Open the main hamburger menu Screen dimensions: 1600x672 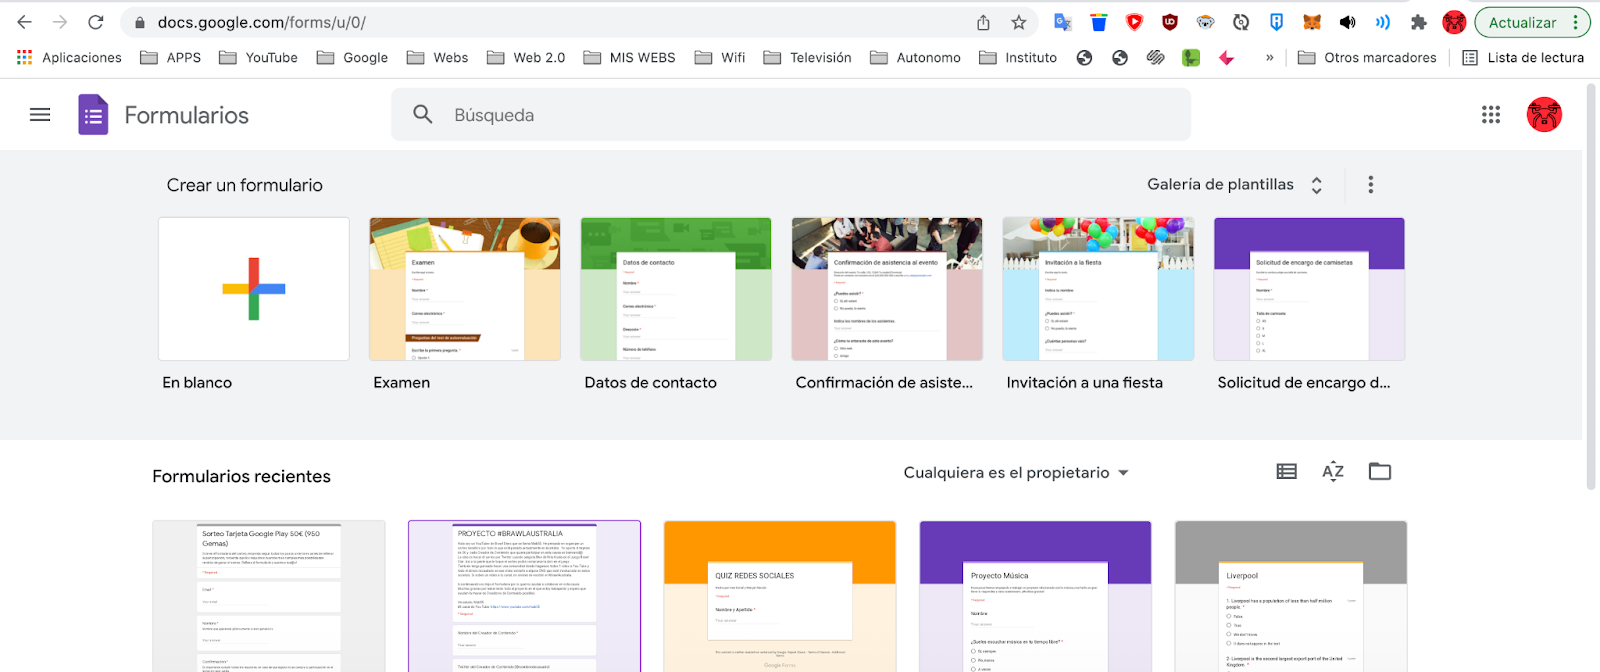pos(40,115)
